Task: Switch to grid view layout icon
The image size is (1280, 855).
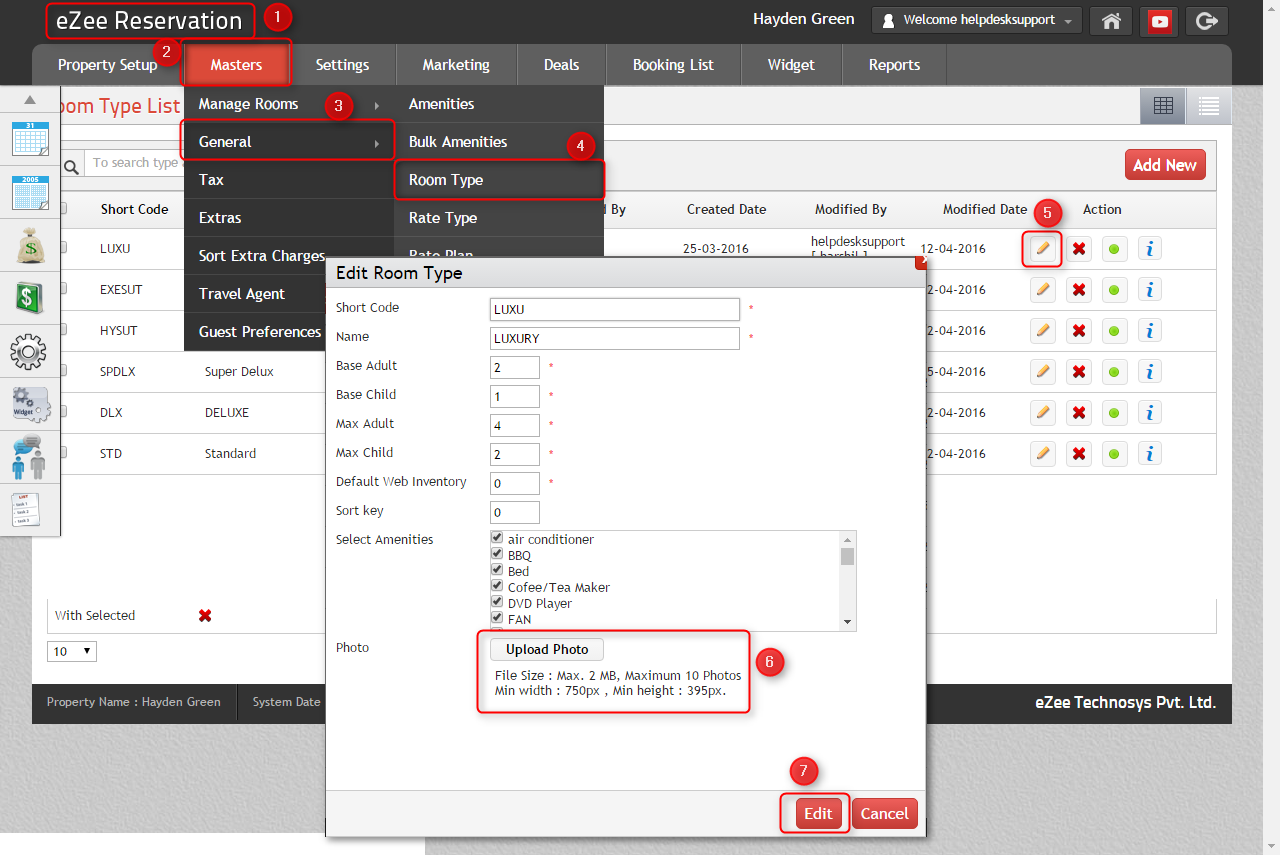Action: pos(1163,105)
